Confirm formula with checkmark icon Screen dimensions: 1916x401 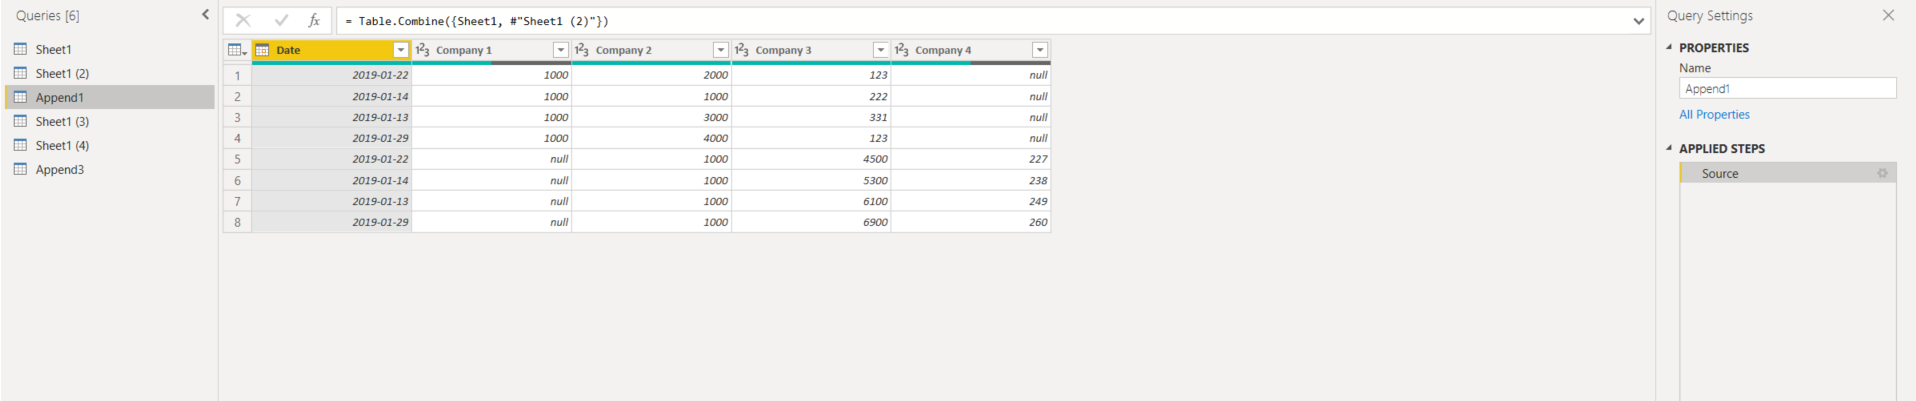click(x=281, y=20)
